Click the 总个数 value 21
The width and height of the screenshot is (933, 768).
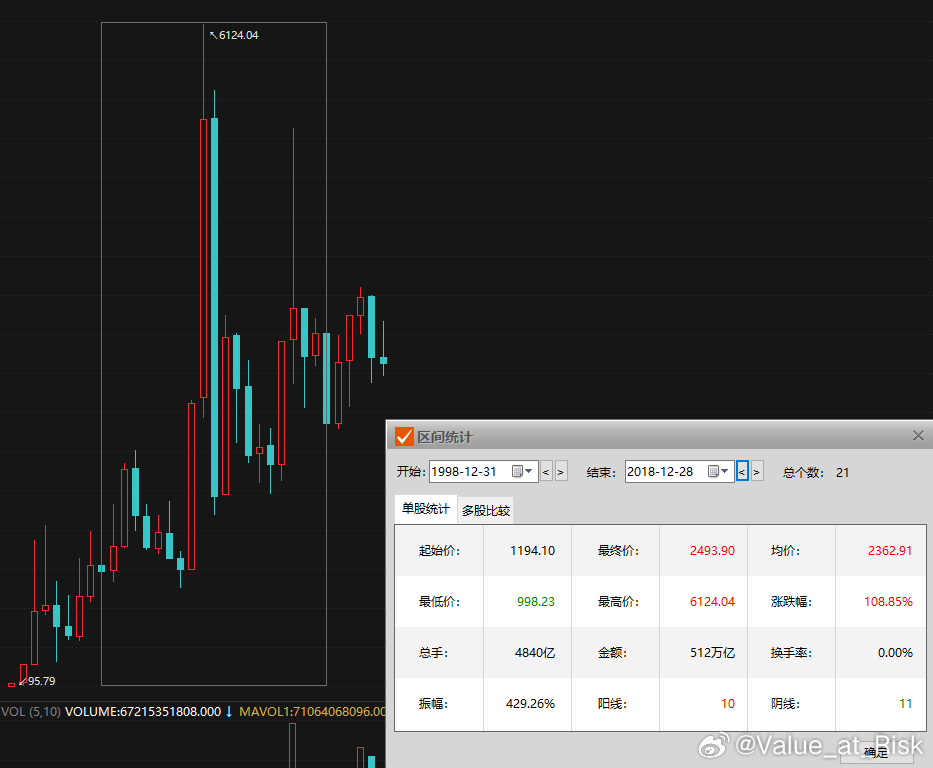pos(843,473)
